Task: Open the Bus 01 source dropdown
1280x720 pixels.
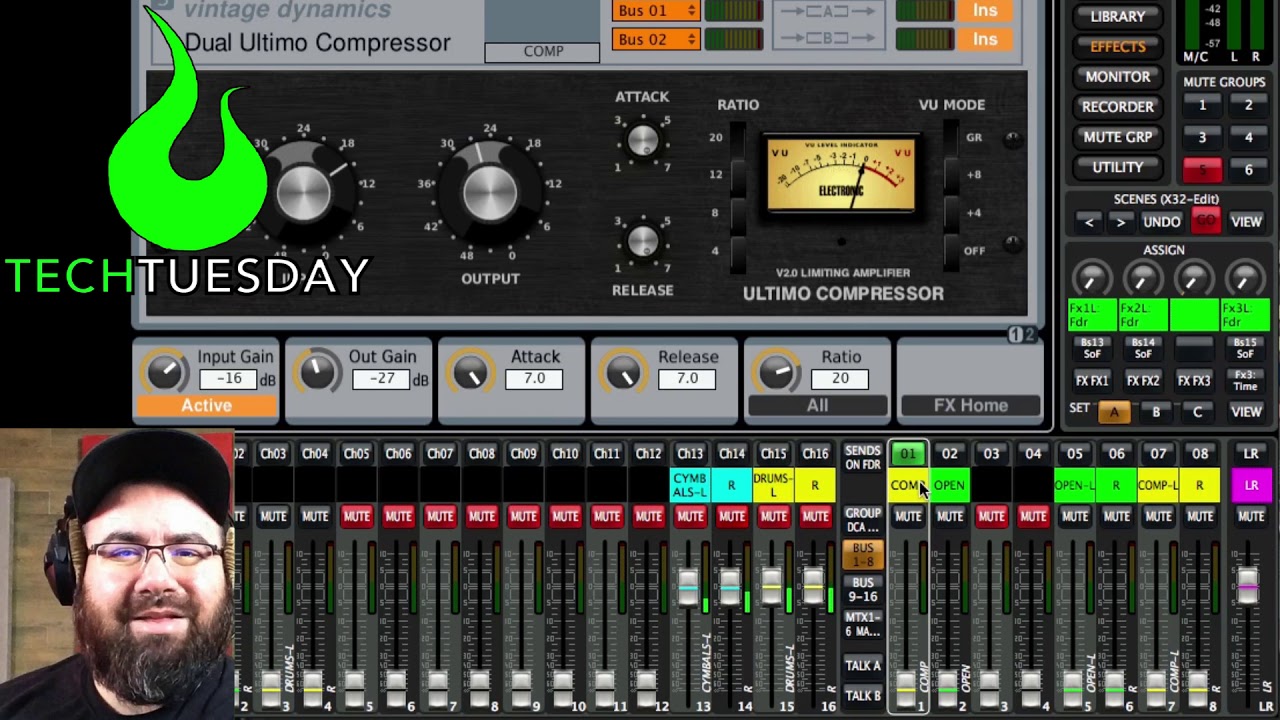Action: (x=656, y=11)
